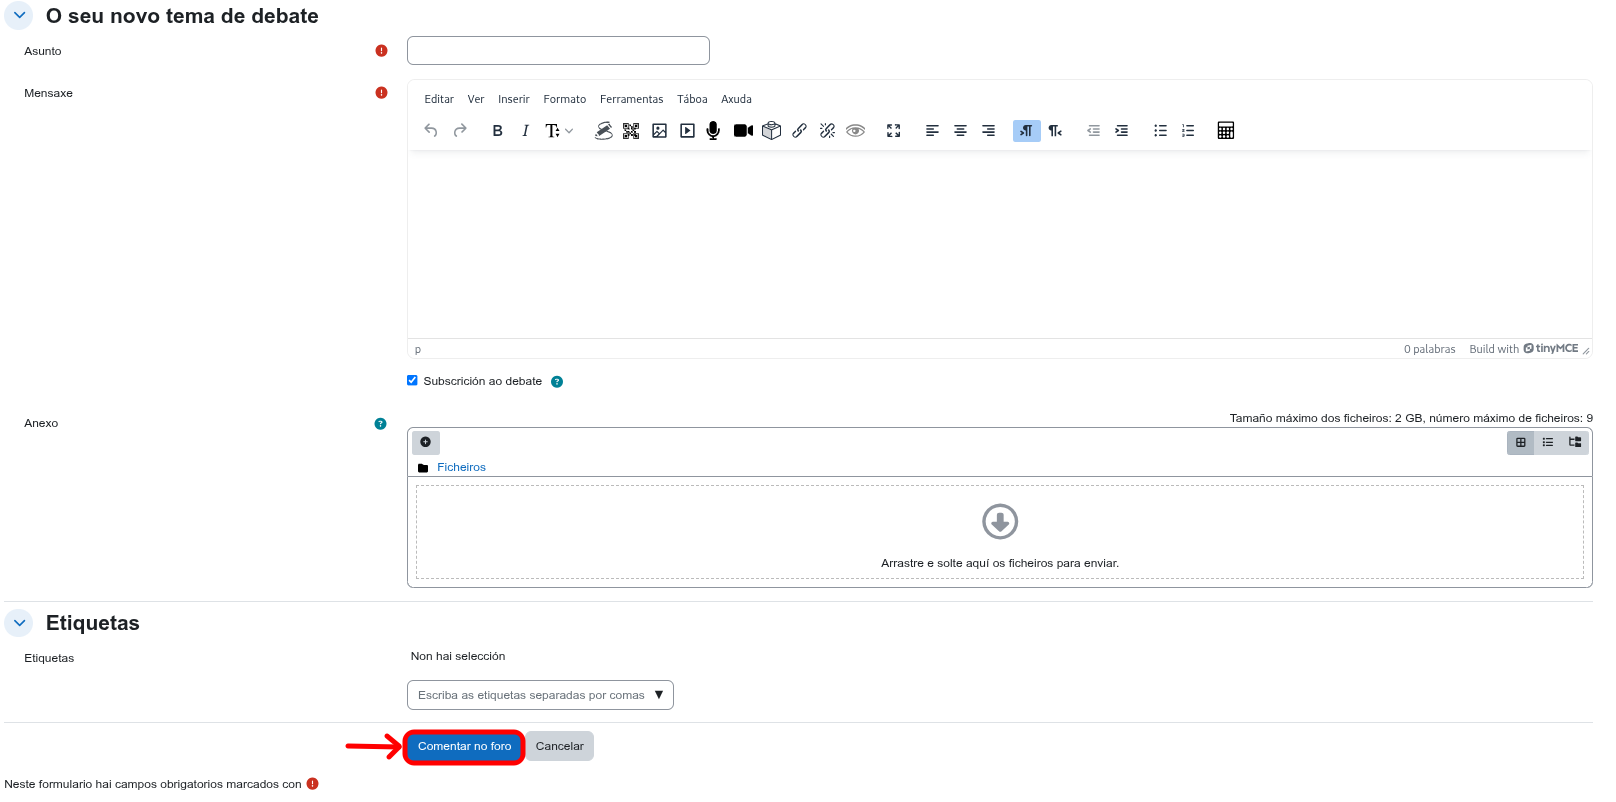
Task: Click the editor resize handle corner
Action: (x=1586, y=350)
